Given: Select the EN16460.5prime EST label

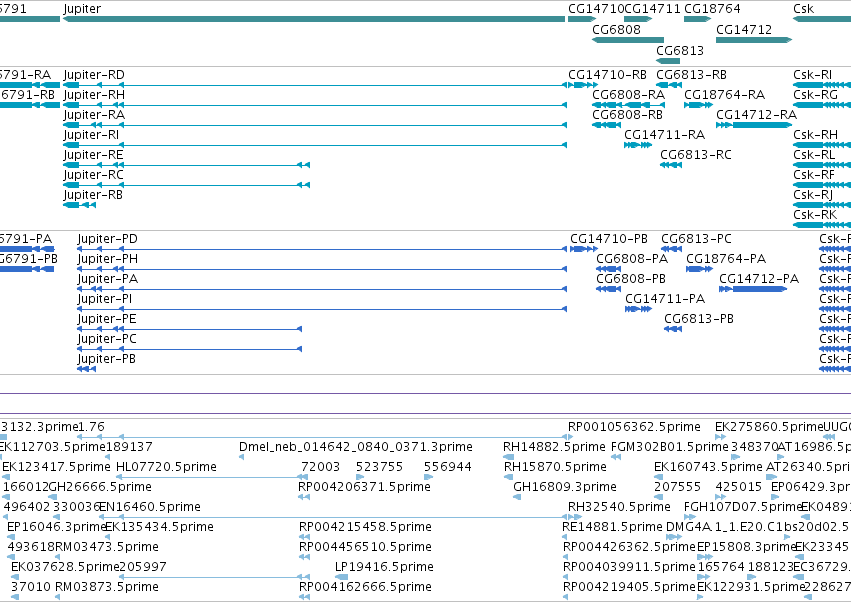Looking at the screenshot, I should [x=150, y=508].
